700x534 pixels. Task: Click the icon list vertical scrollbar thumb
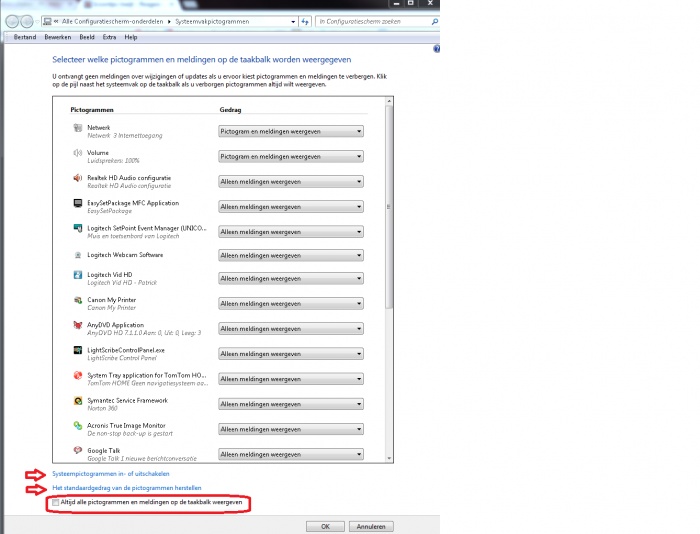389,207
